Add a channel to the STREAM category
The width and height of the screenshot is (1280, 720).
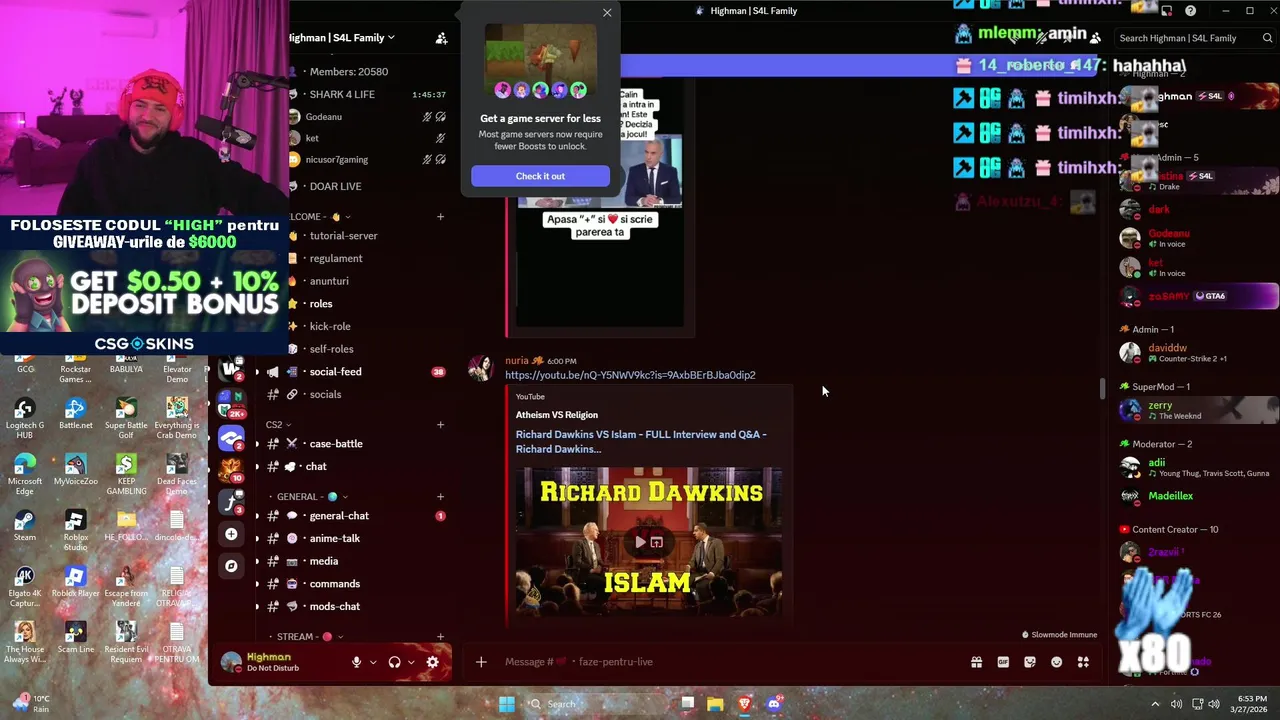441,637
